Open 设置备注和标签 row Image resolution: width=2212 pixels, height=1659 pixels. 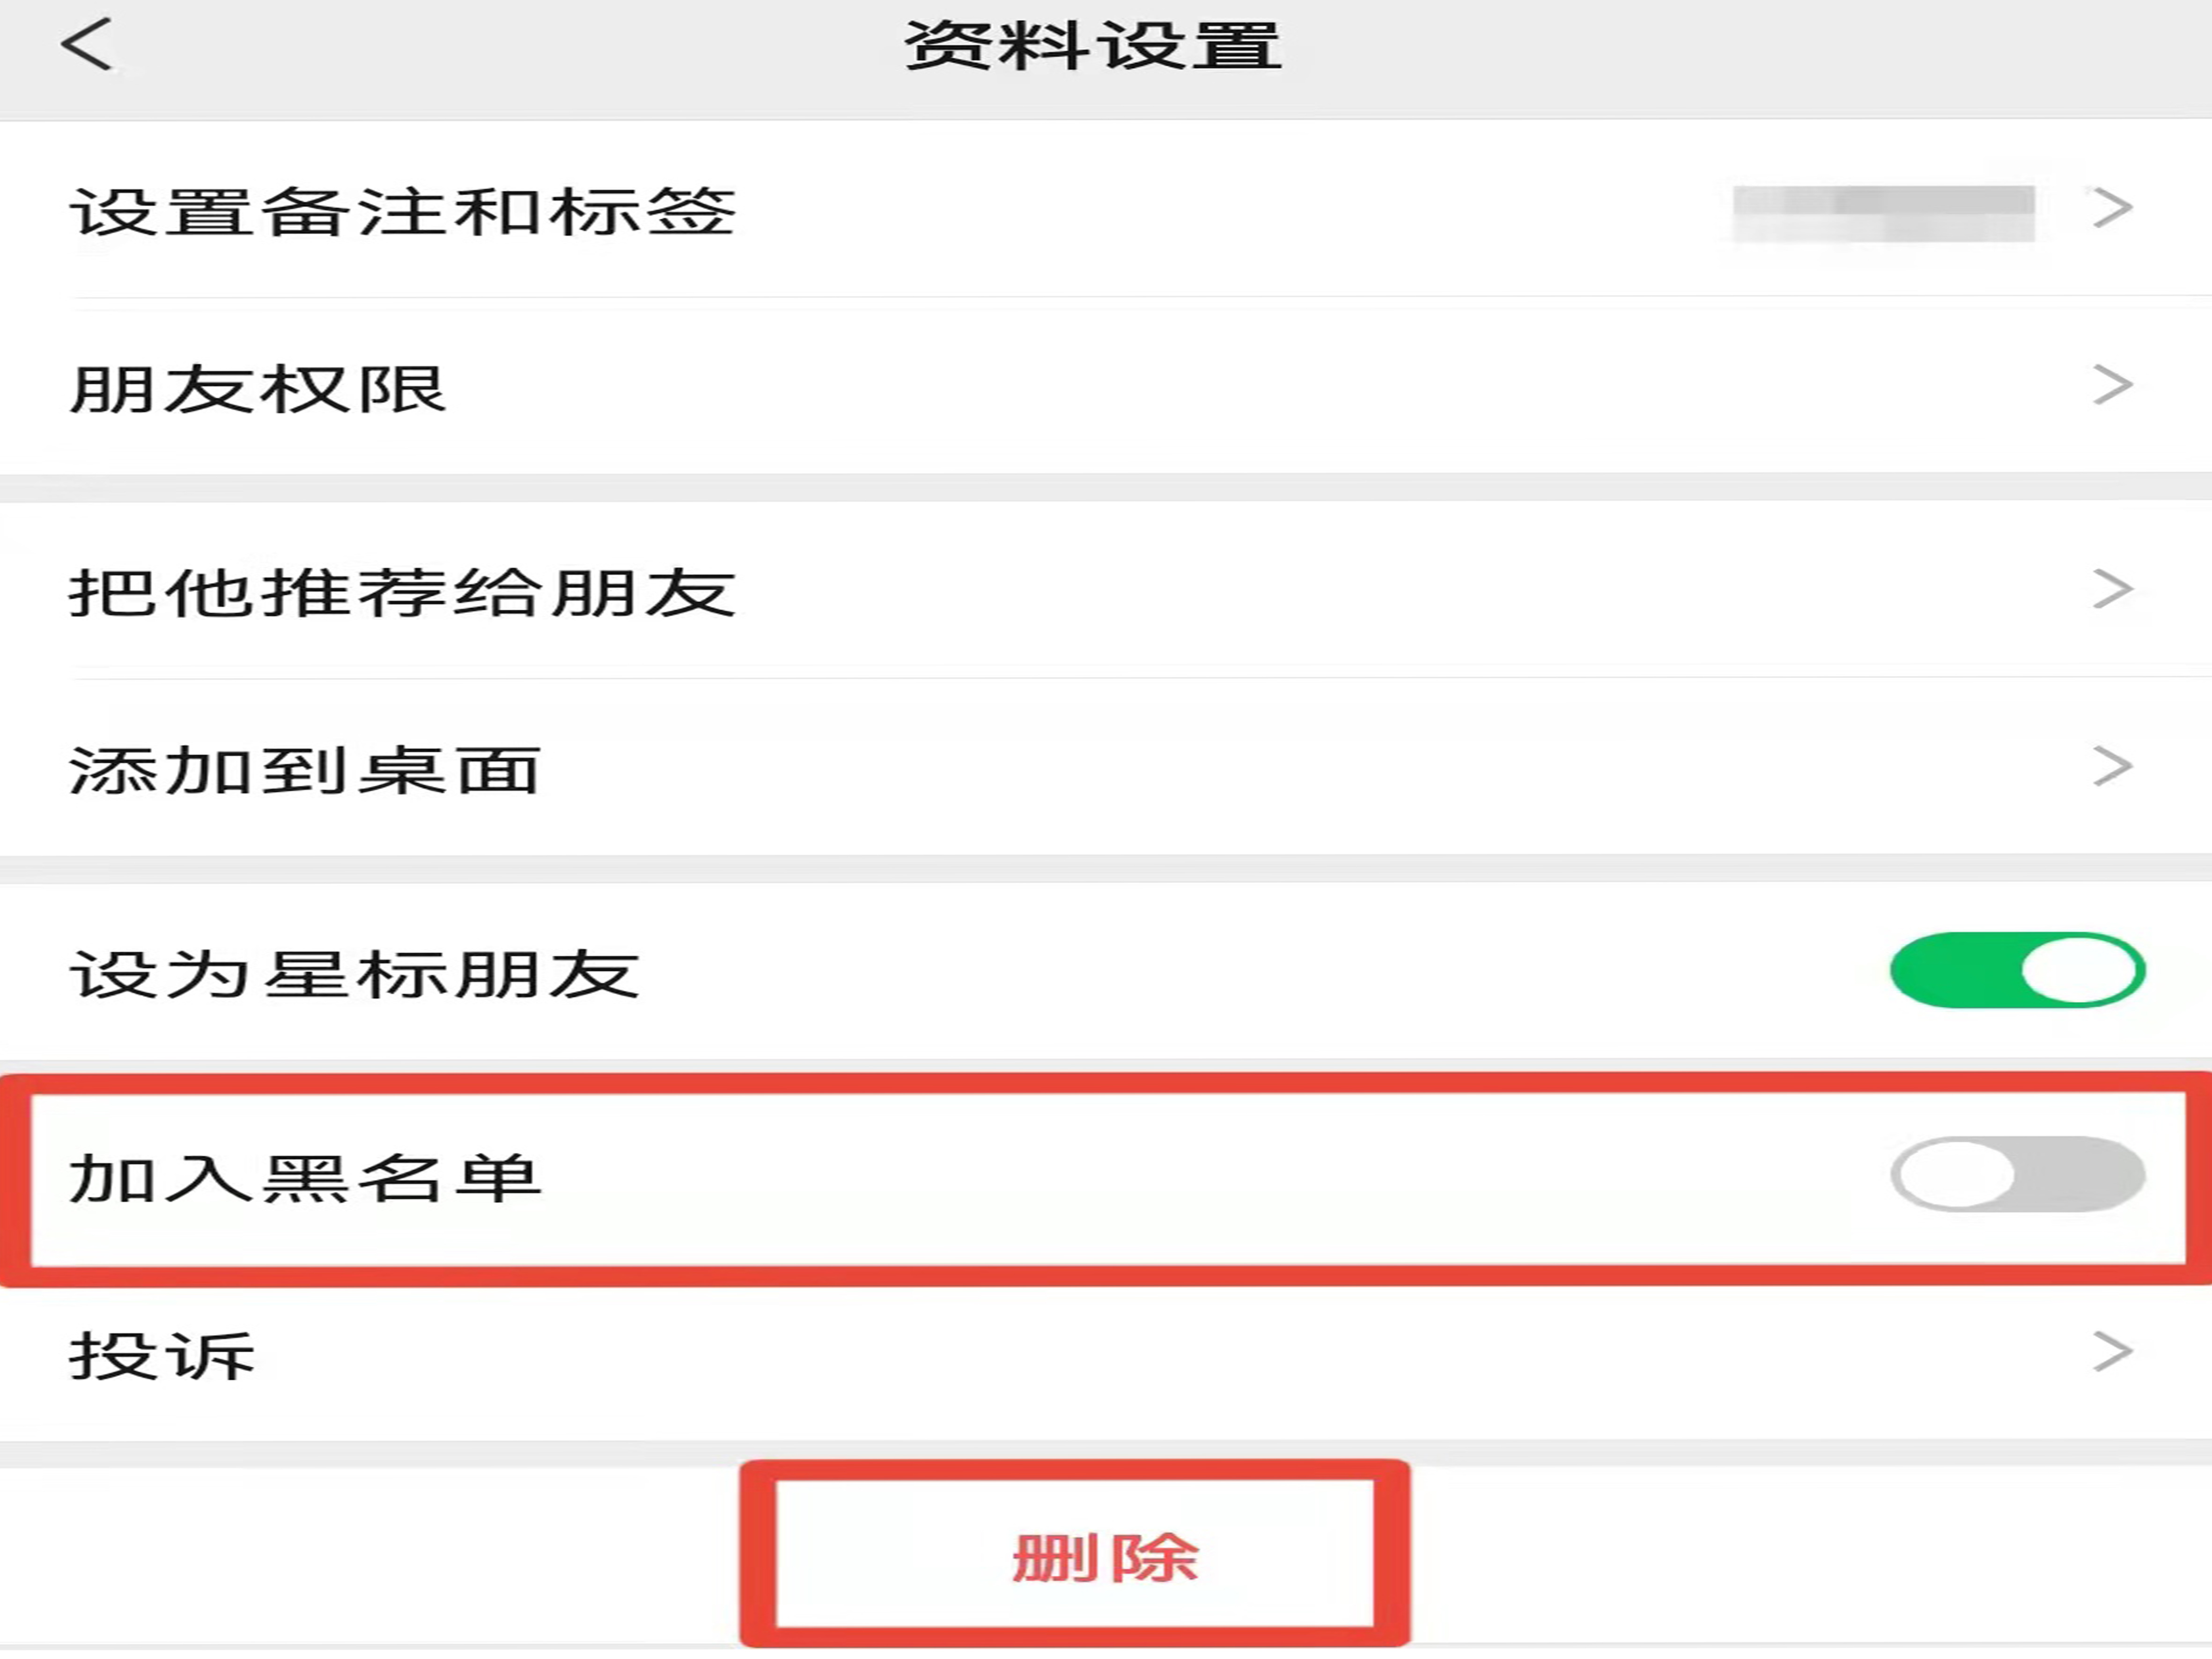(1106, 210)
